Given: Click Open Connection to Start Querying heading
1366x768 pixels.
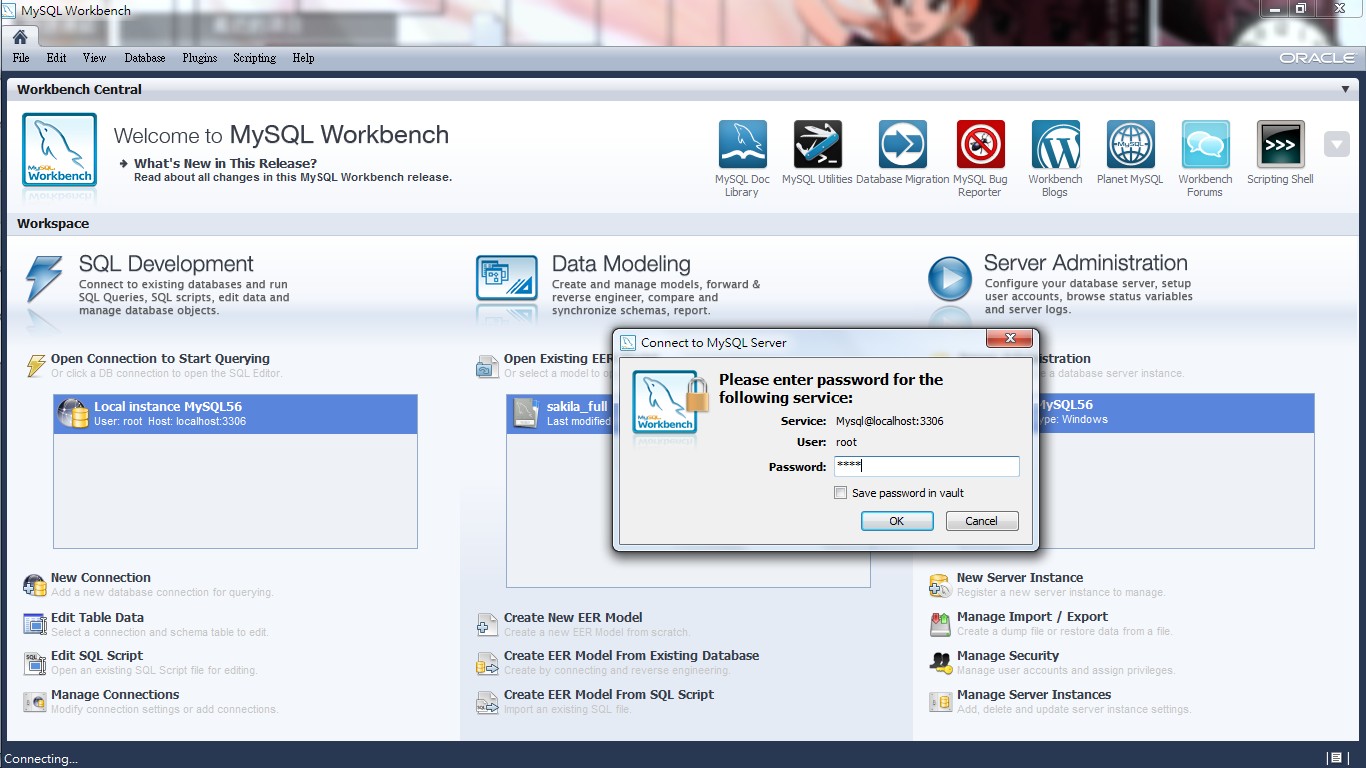Looking at the screenshot, I should tap(160, 359).
